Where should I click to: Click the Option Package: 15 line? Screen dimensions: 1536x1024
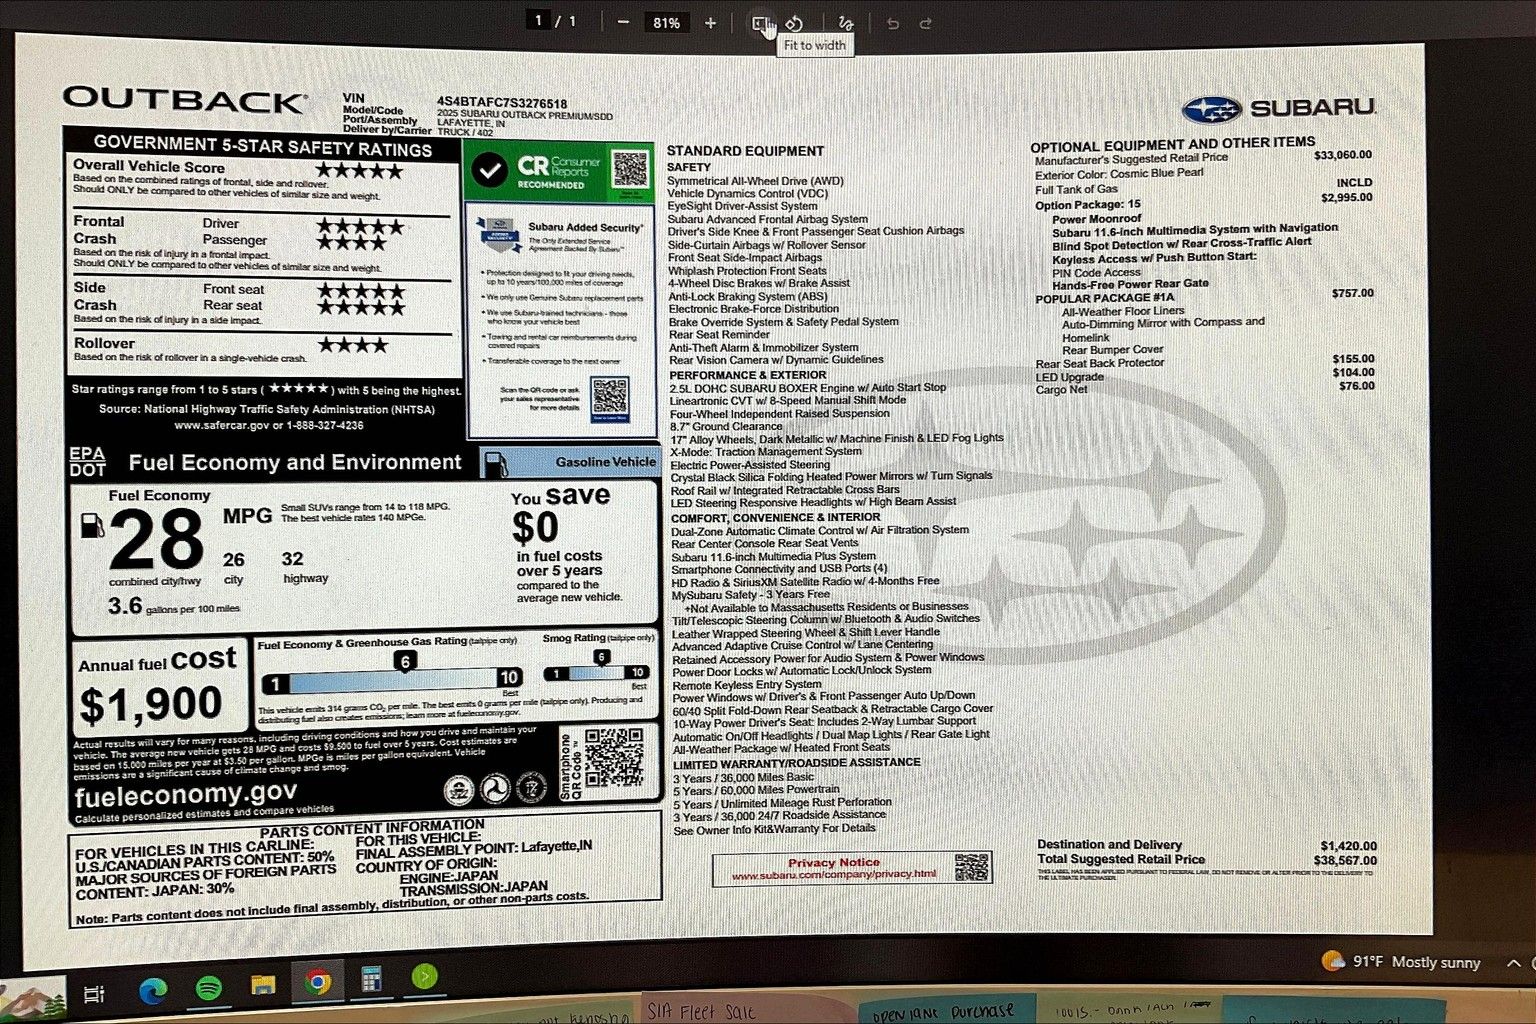pos(1204,201)
